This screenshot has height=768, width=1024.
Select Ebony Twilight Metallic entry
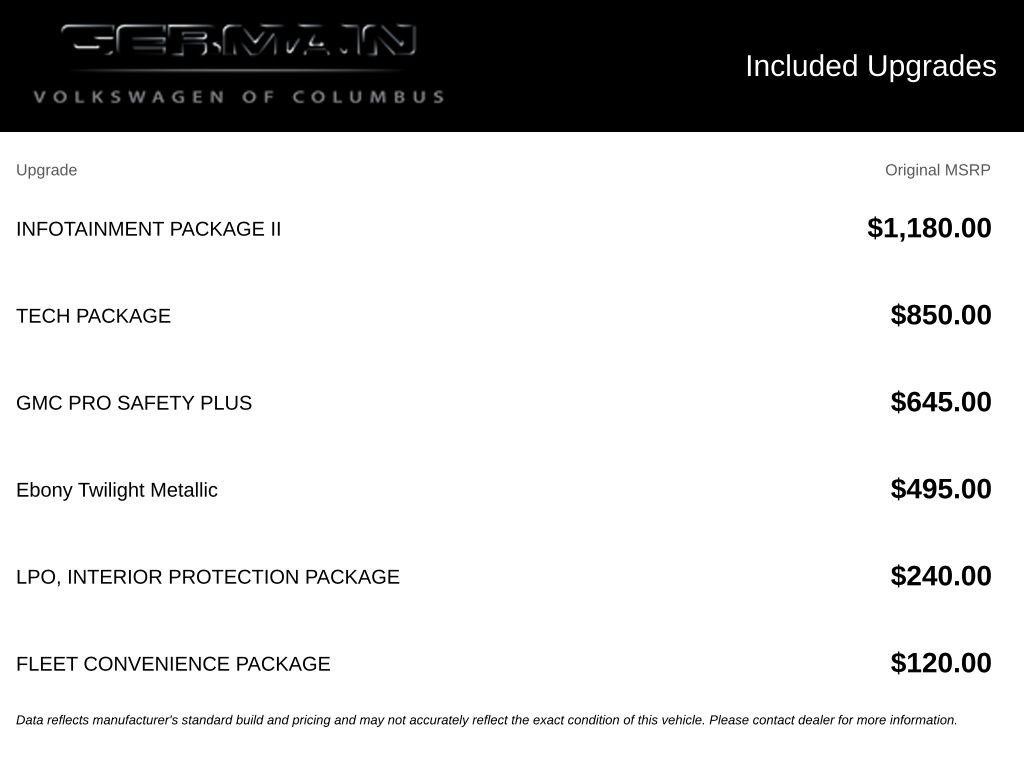tap(117, 490)
